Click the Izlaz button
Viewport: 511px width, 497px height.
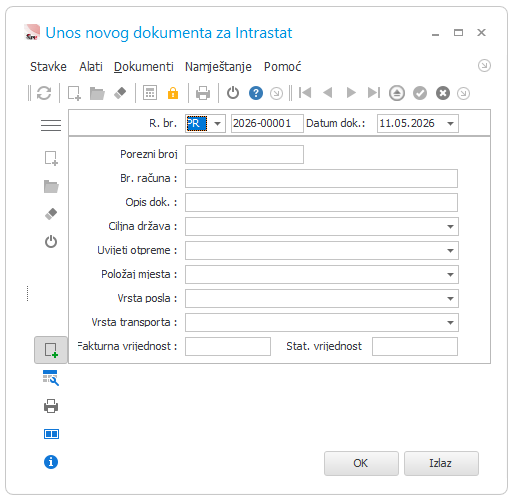coord(441,463)
